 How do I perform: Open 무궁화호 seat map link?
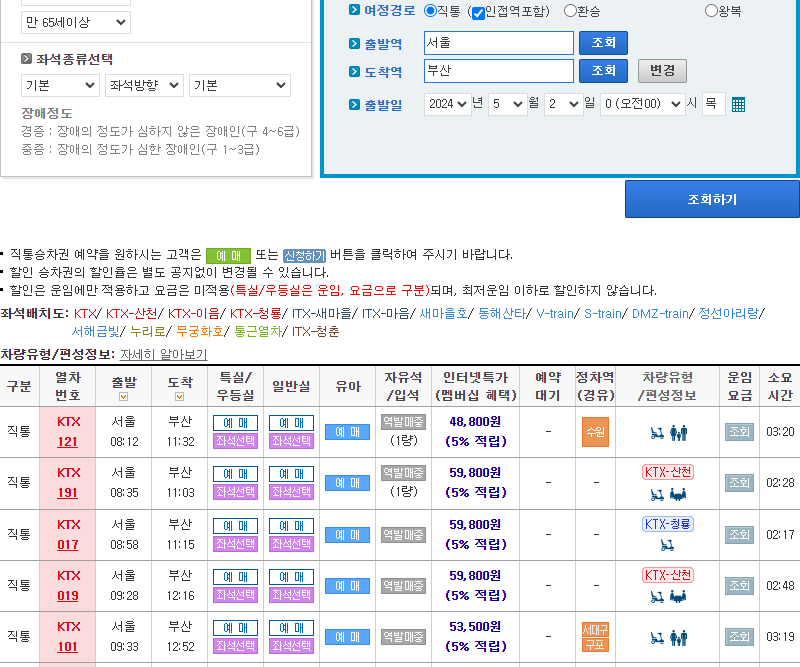(200, 332)
